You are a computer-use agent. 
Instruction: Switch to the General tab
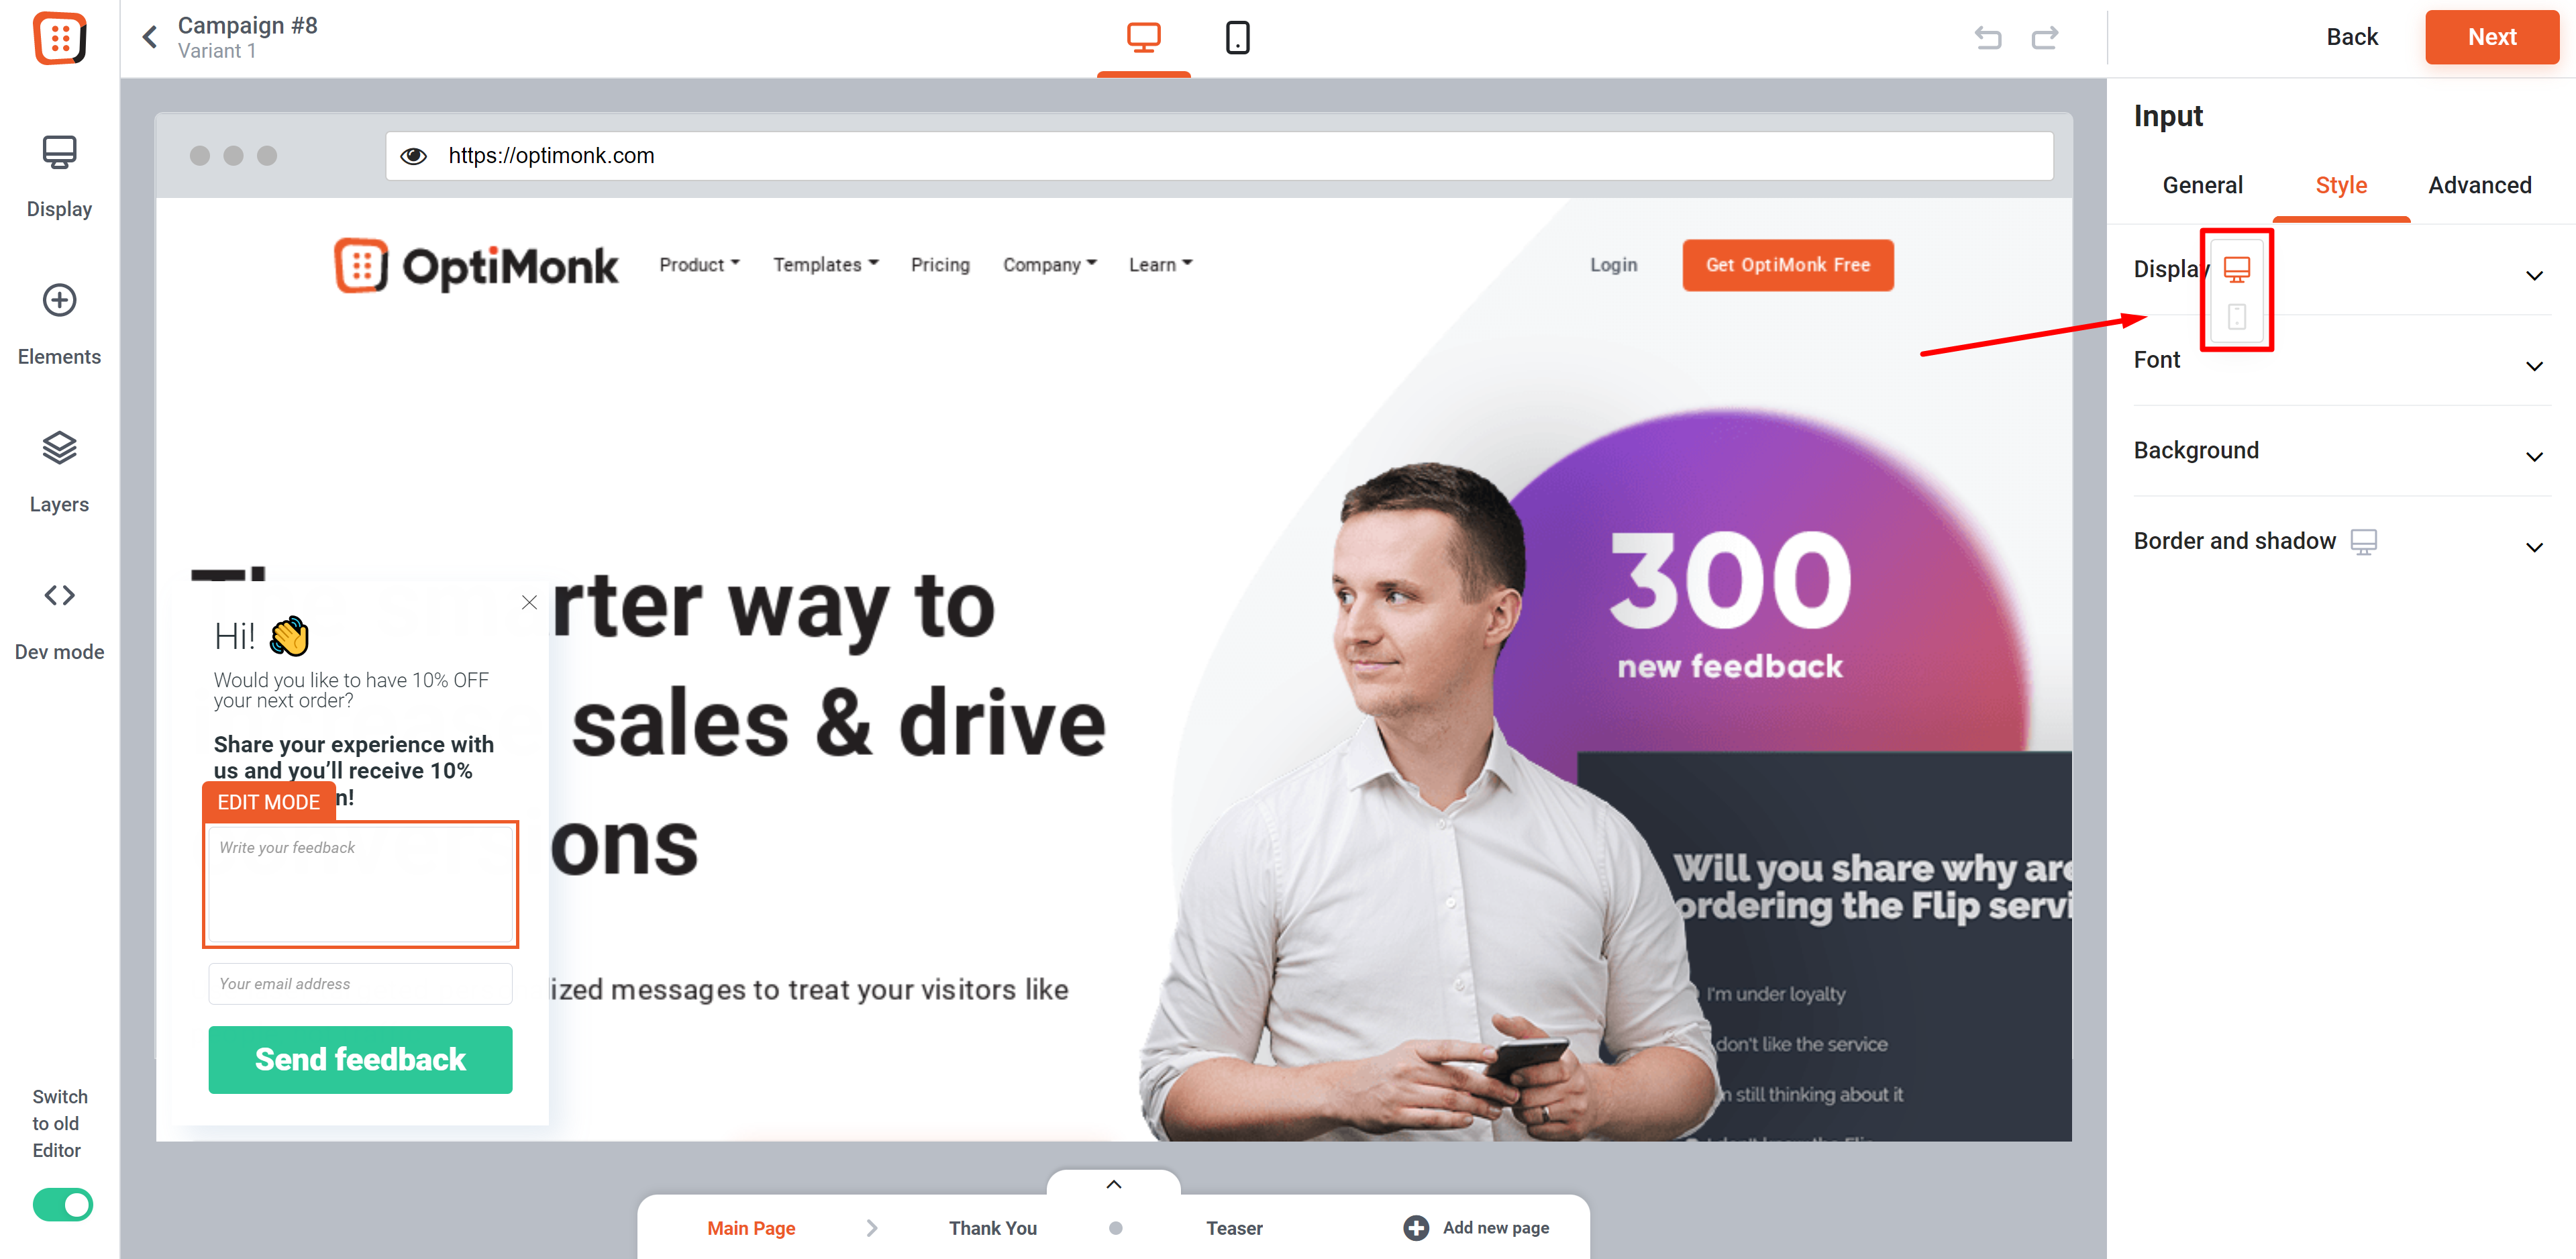pyautogui.click(x=2202, y=186)
